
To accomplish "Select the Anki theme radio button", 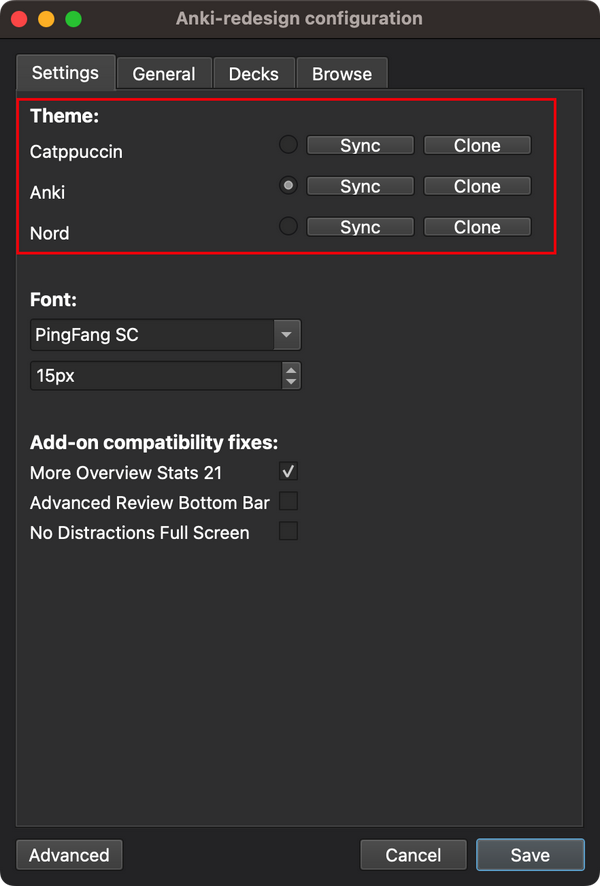I will point(288,186).
